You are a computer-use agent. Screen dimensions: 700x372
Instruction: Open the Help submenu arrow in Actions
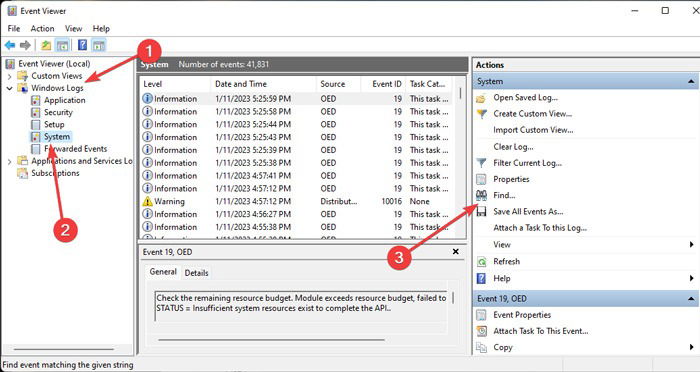click(x=692, y=278)
